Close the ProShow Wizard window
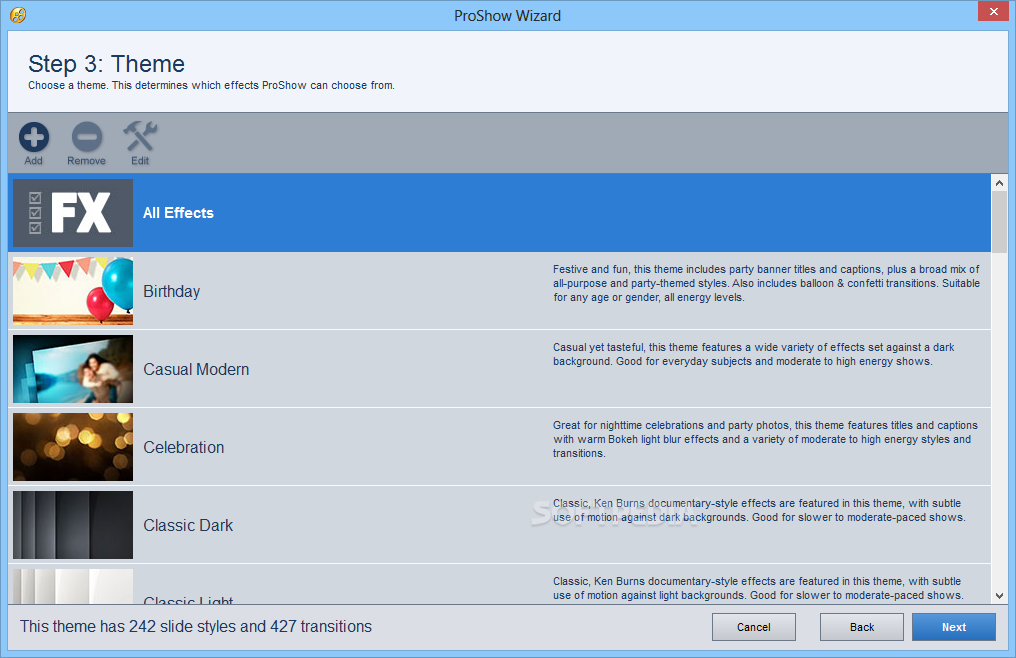The height and width of the screenshot is (658, 1016). tap(993, 12)
